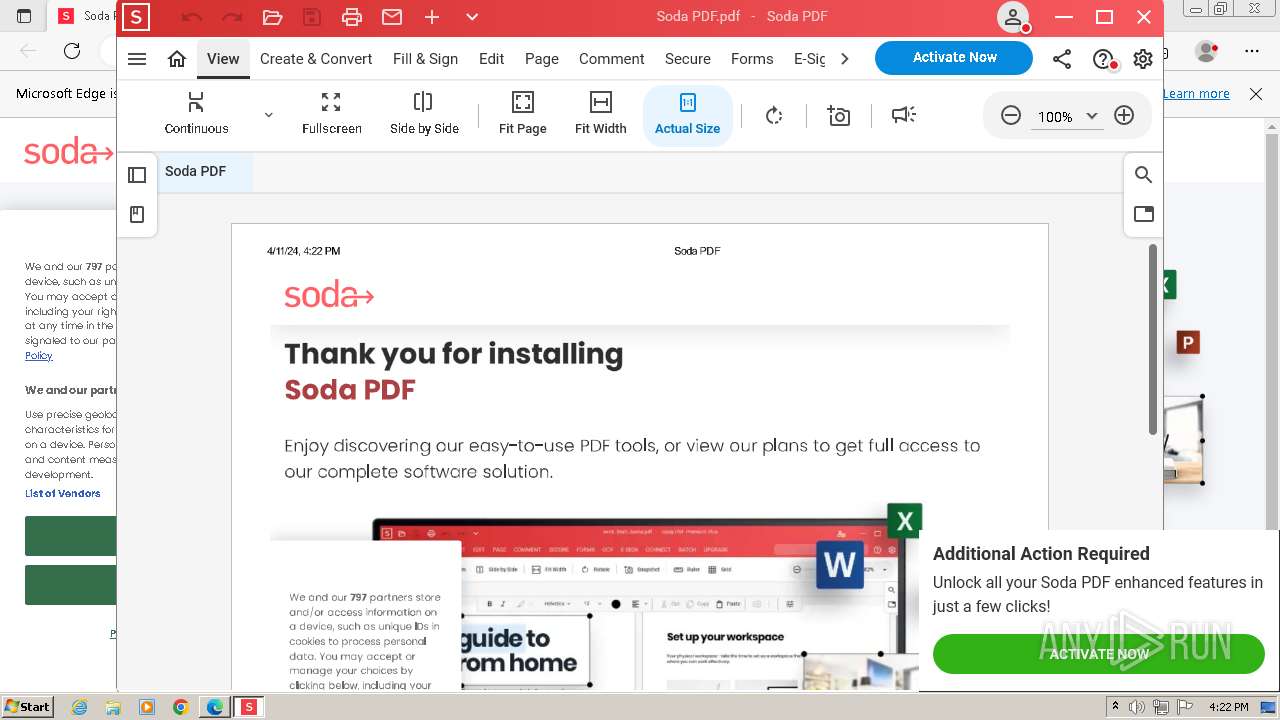The width and height of the screenshot is (1280, 720).
Task: Dismiss the Edge notification bar
Action: pyautogui.click(x=1256, y=93)
